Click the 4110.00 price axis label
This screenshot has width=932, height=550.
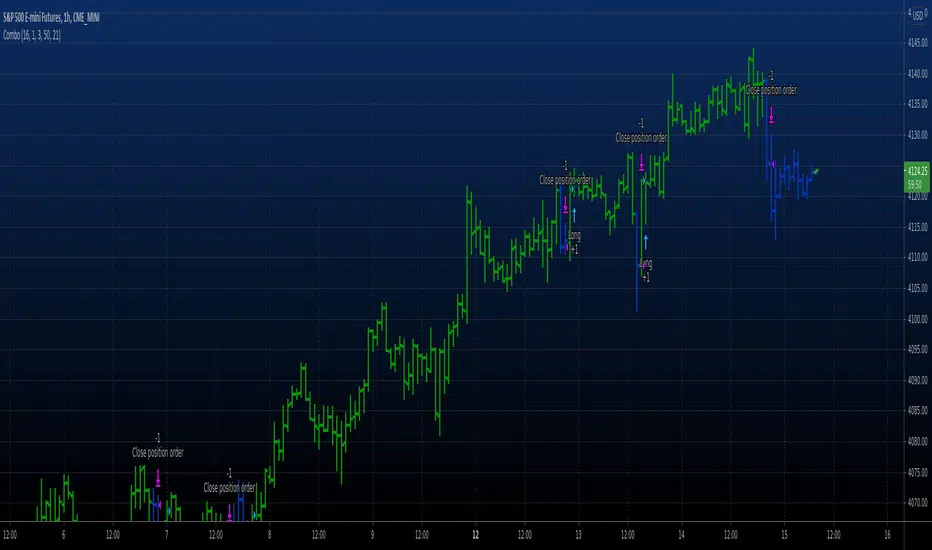tap(917, 257)
